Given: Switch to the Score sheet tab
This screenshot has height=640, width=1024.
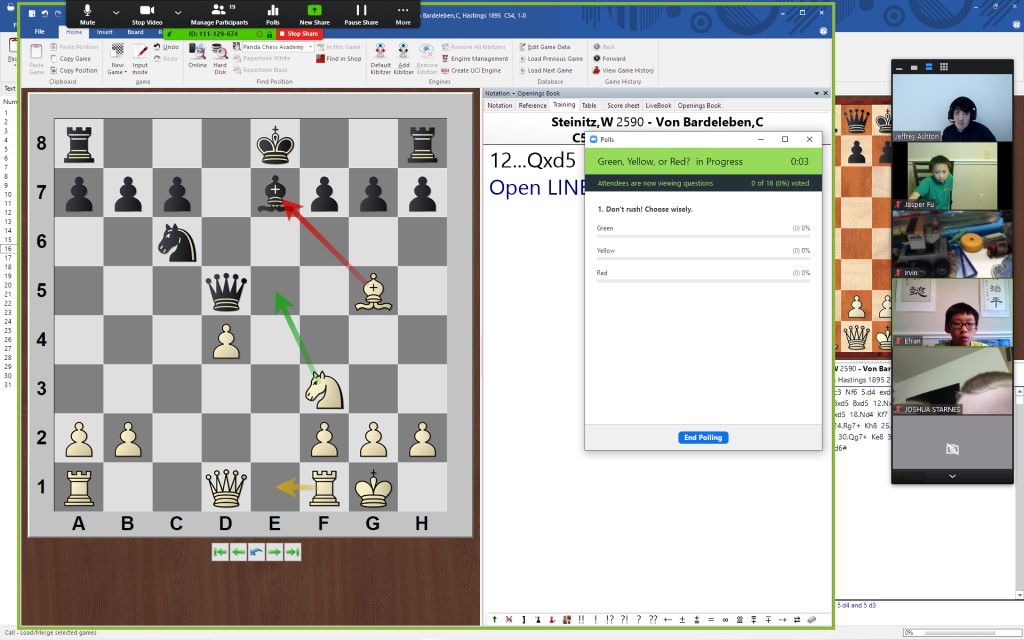Looking at the screenshot, I should [x=623, y=105].
